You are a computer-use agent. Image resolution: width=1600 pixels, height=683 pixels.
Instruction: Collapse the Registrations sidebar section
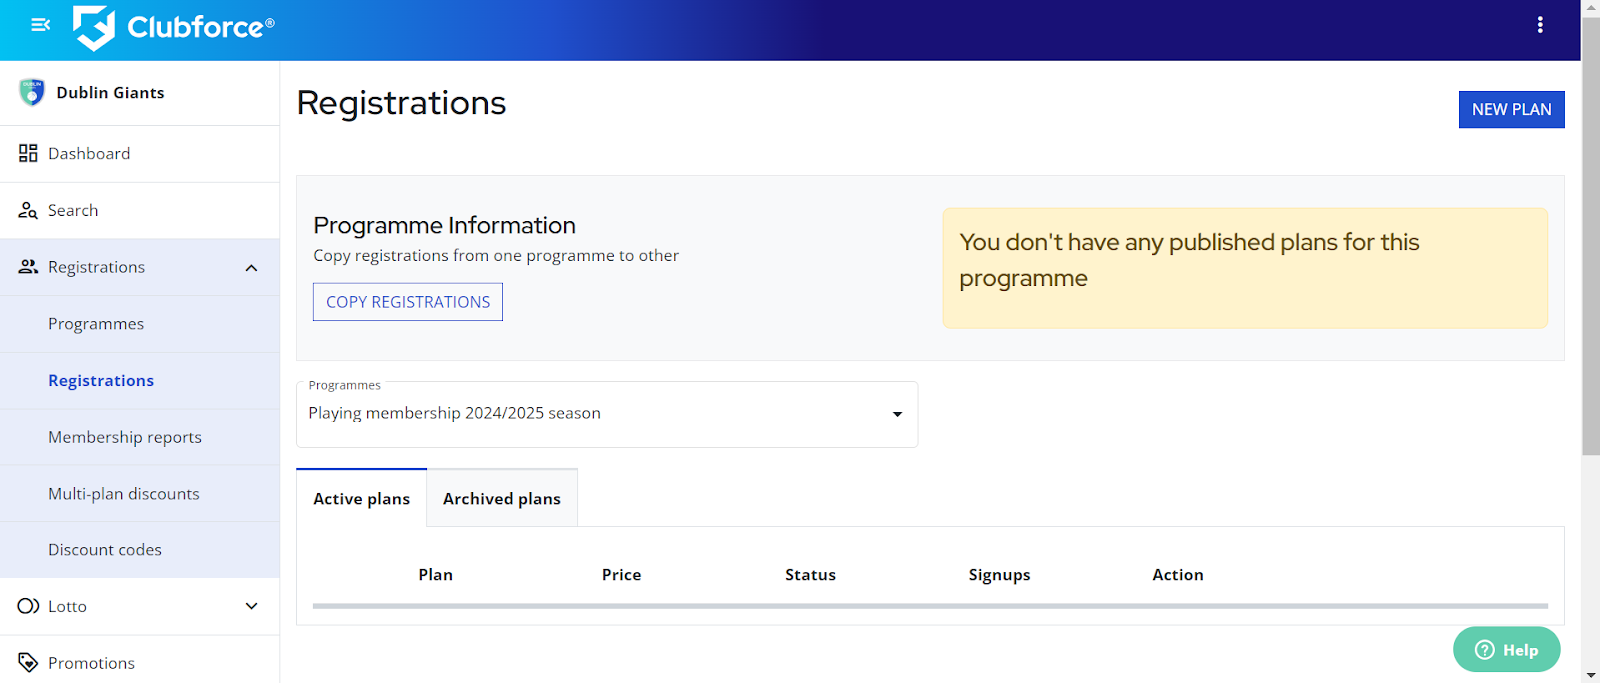click(x=251, y=267)
